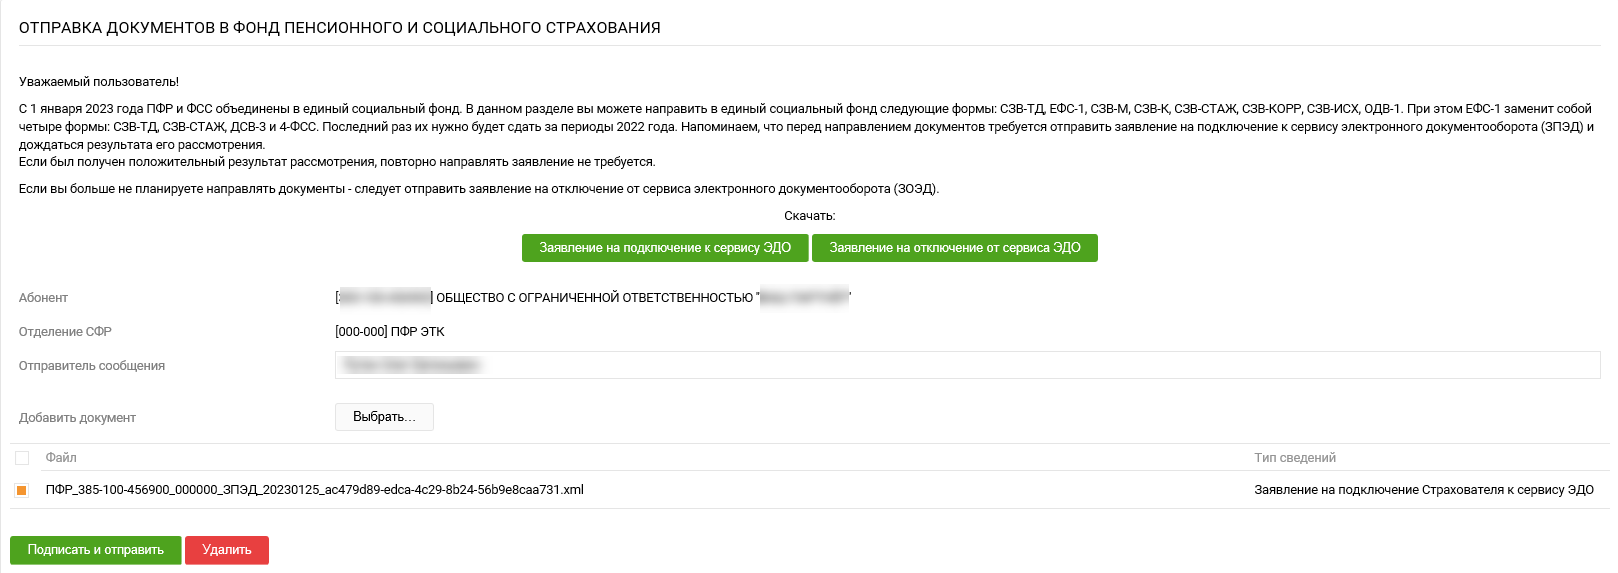Click the Тип сведений column header
The image size is (1618, 573).
point(1295,458)
